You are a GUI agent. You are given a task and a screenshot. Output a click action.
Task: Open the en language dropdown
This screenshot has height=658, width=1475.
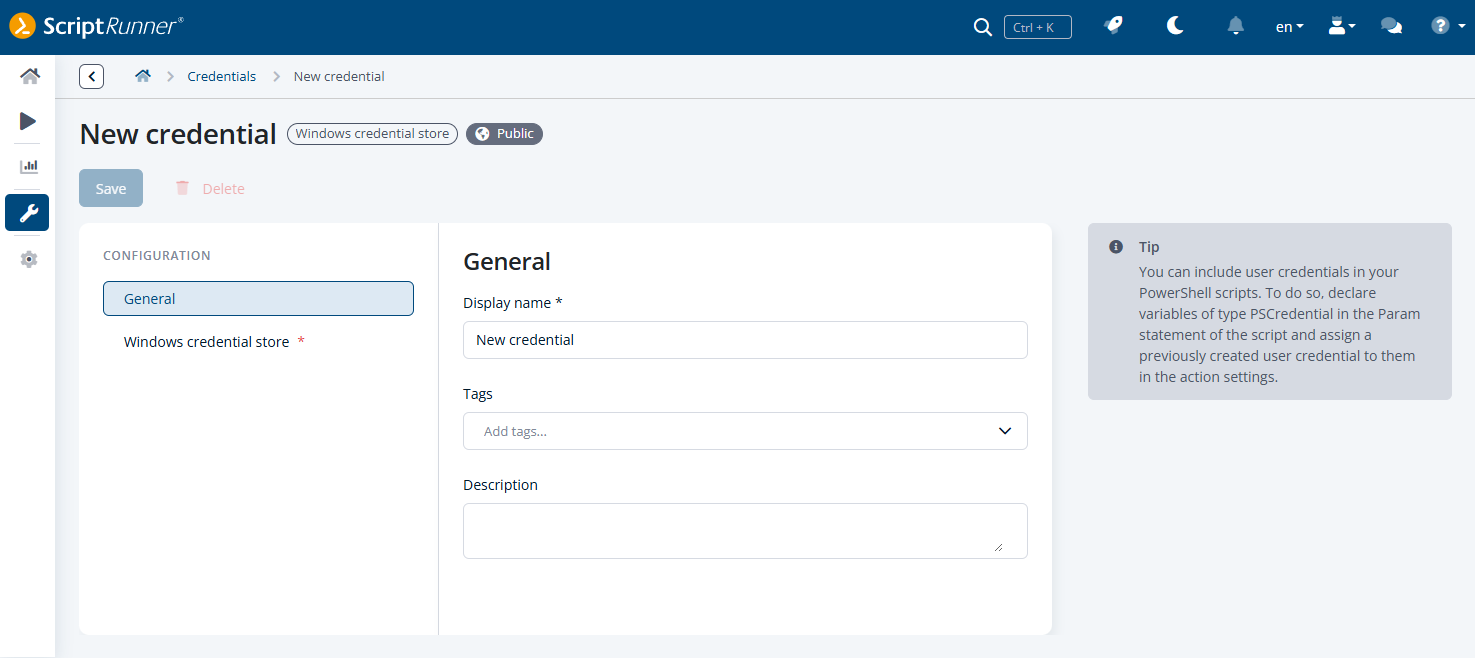pos(1289,27)
